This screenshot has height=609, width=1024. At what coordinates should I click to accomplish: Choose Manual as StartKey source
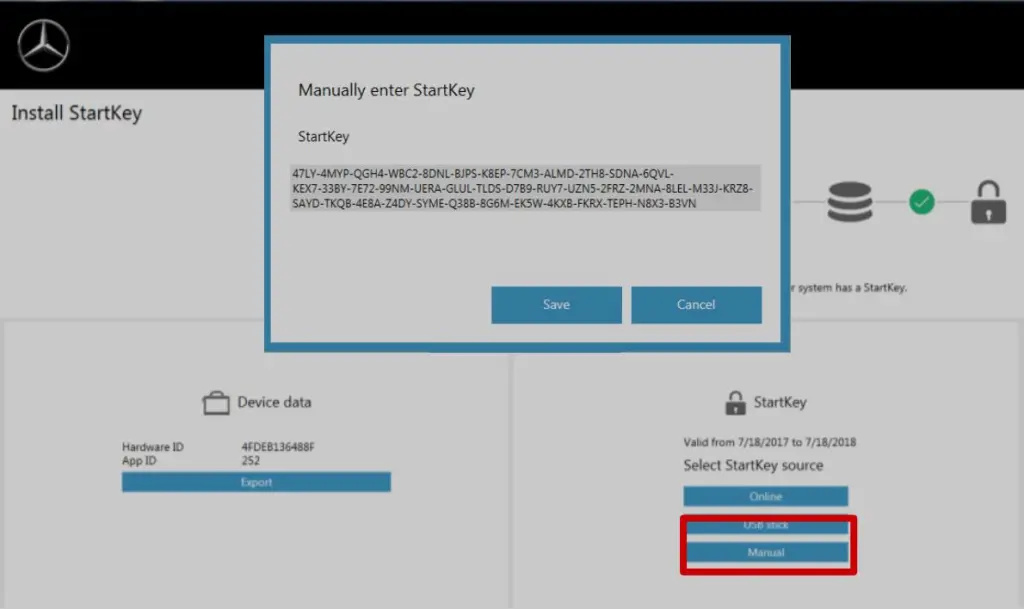pyautogui.click(x=765, y=552)
